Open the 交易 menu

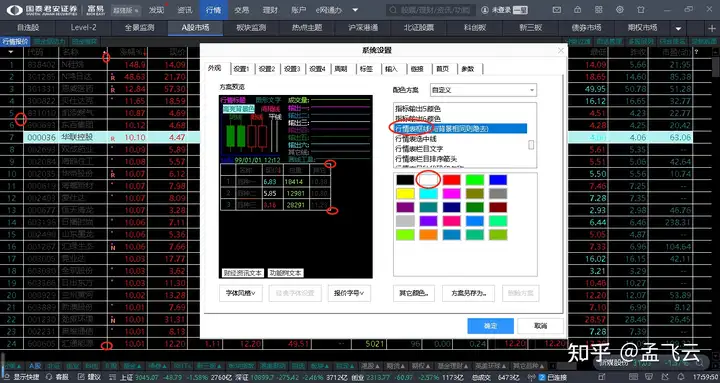242,10
